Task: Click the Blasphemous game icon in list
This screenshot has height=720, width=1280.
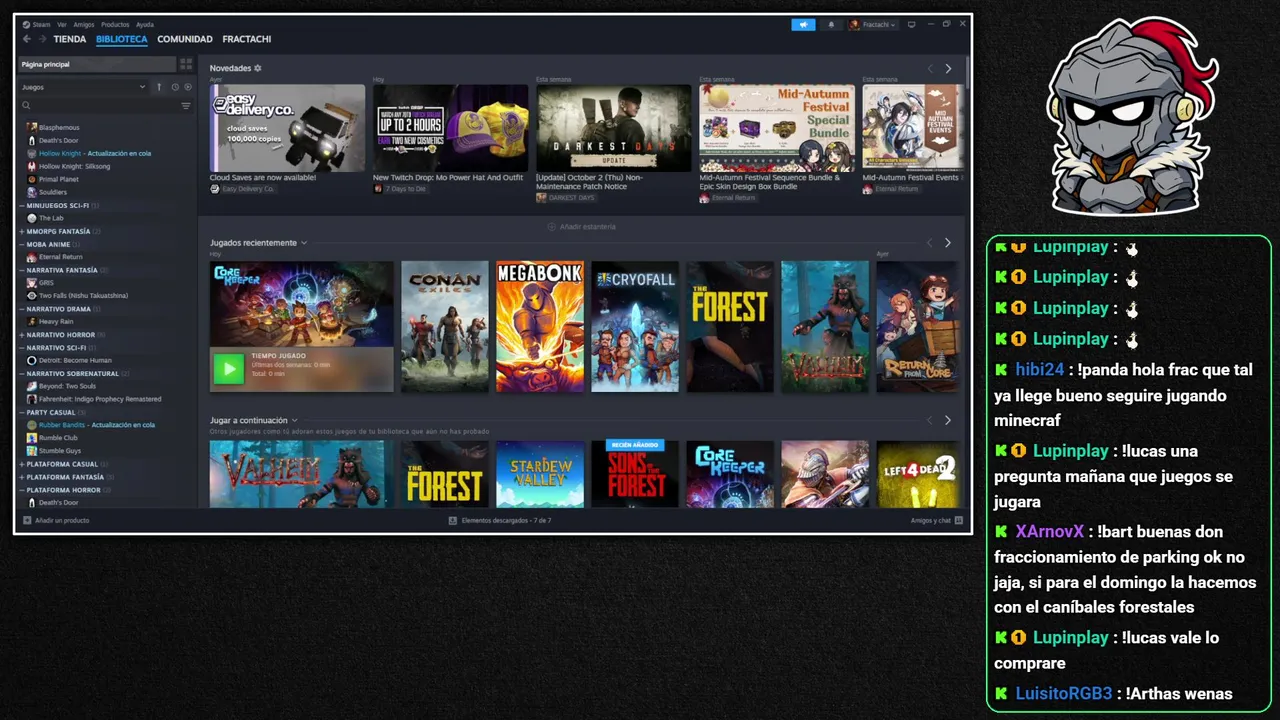Action: click(32, 127)
